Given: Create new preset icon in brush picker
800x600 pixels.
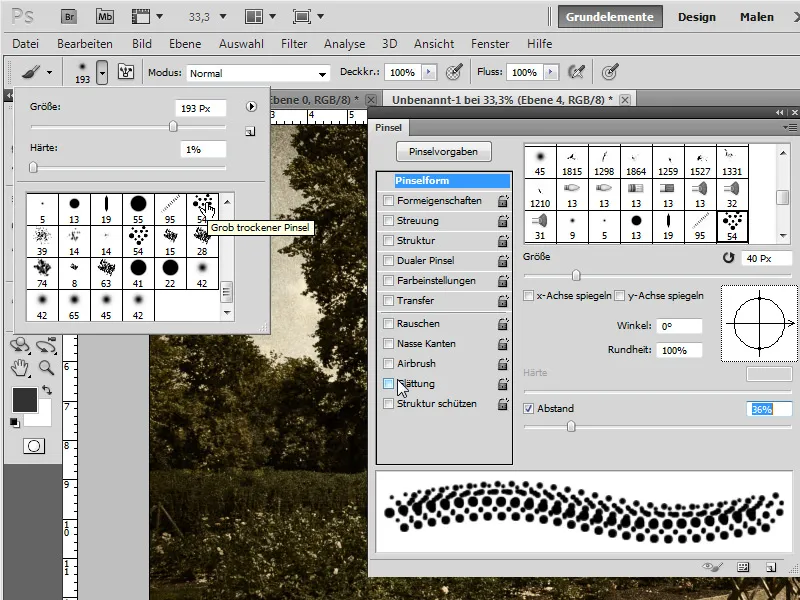Looking at the screenshot, I should pos(250,132).
